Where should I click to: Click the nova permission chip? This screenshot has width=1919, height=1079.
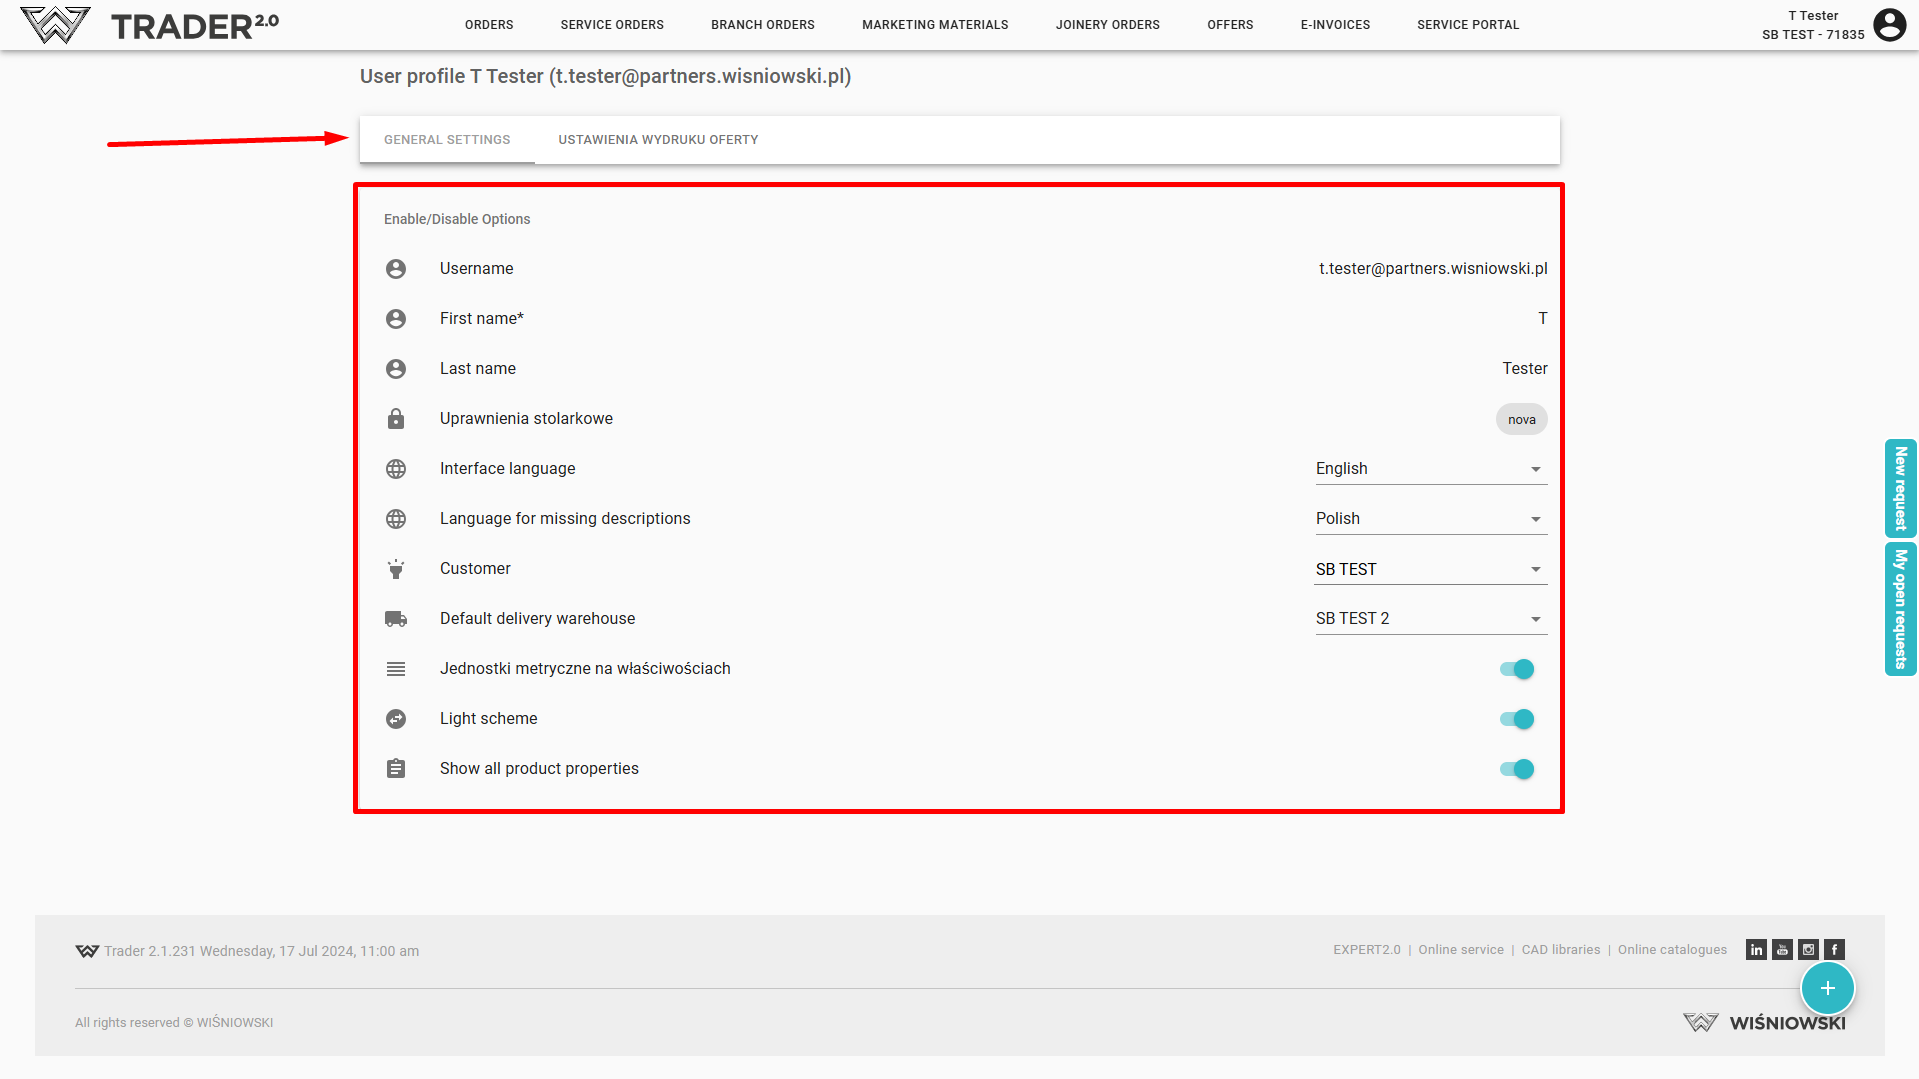pos(1521,420)
